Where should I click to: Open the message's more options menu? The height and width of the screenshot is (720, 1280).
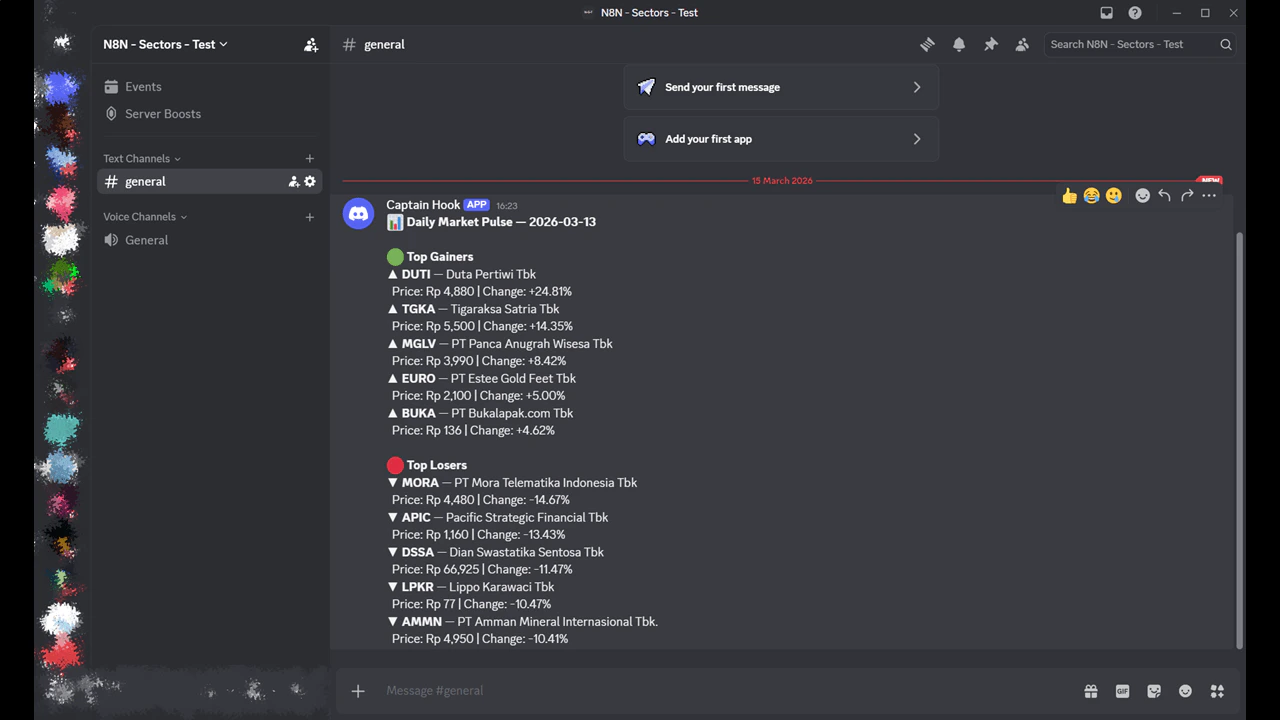(x=1209, y=195)
